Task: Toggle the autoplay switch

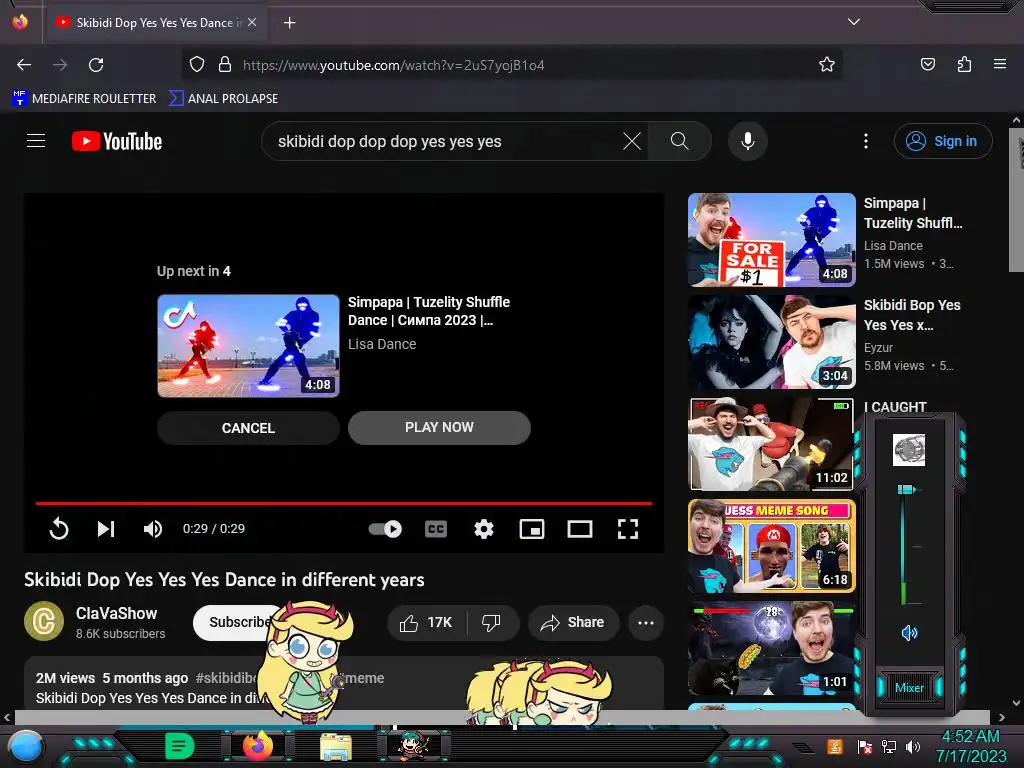Action: [385, 528]
